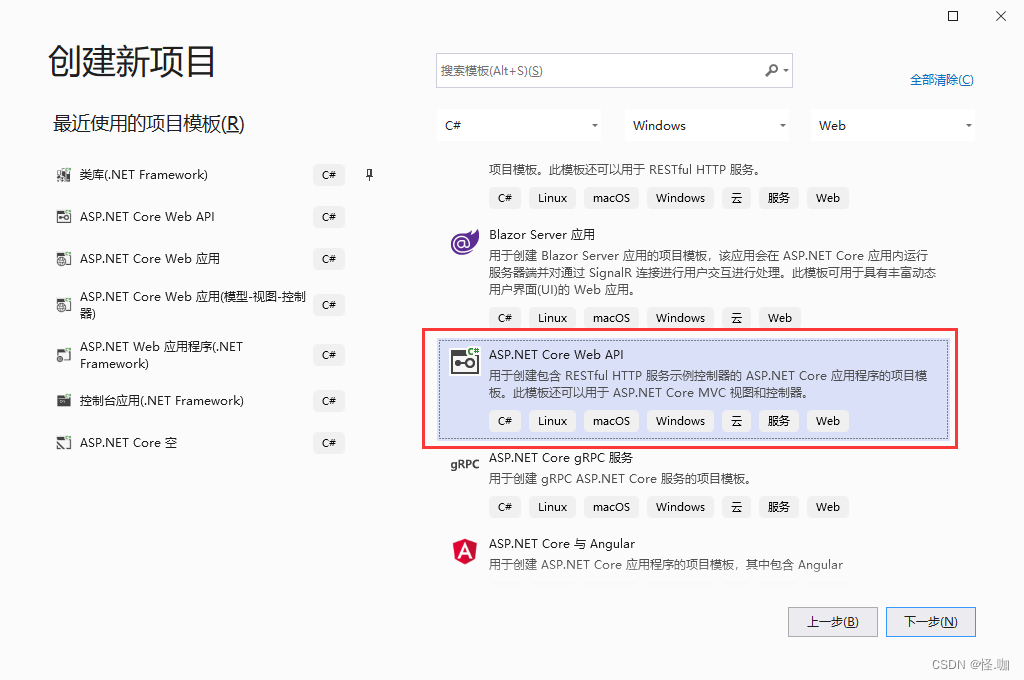
Task: Click the Linux tag under Blazor Server
Action: click(552, 318)
